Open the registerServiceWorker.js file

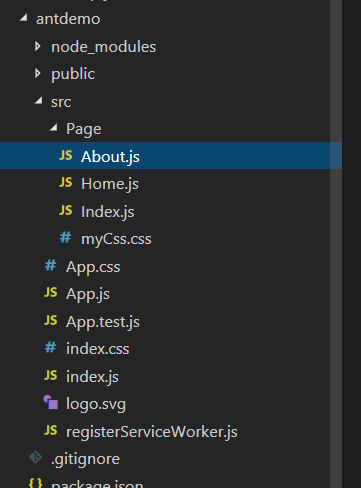(152, 432)
